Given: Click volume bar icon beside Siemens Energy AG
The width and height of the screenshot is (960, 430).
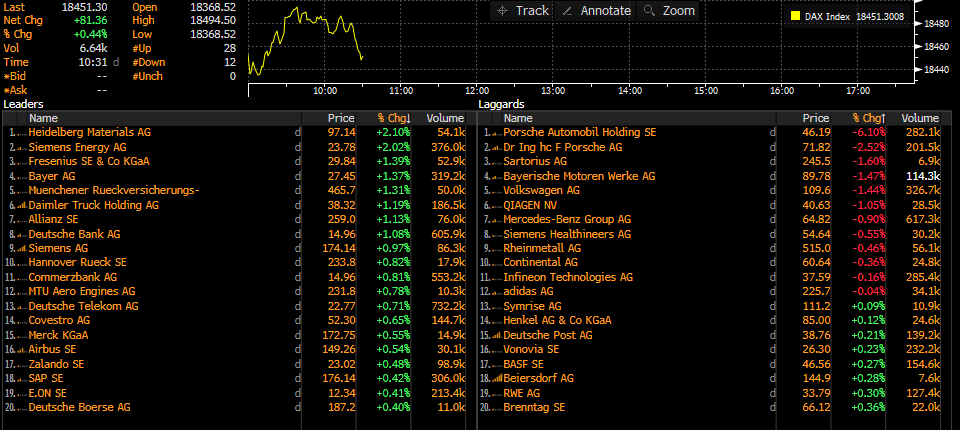Looking at the screenshot, I should pyautogui.click(x=22, y=148).
